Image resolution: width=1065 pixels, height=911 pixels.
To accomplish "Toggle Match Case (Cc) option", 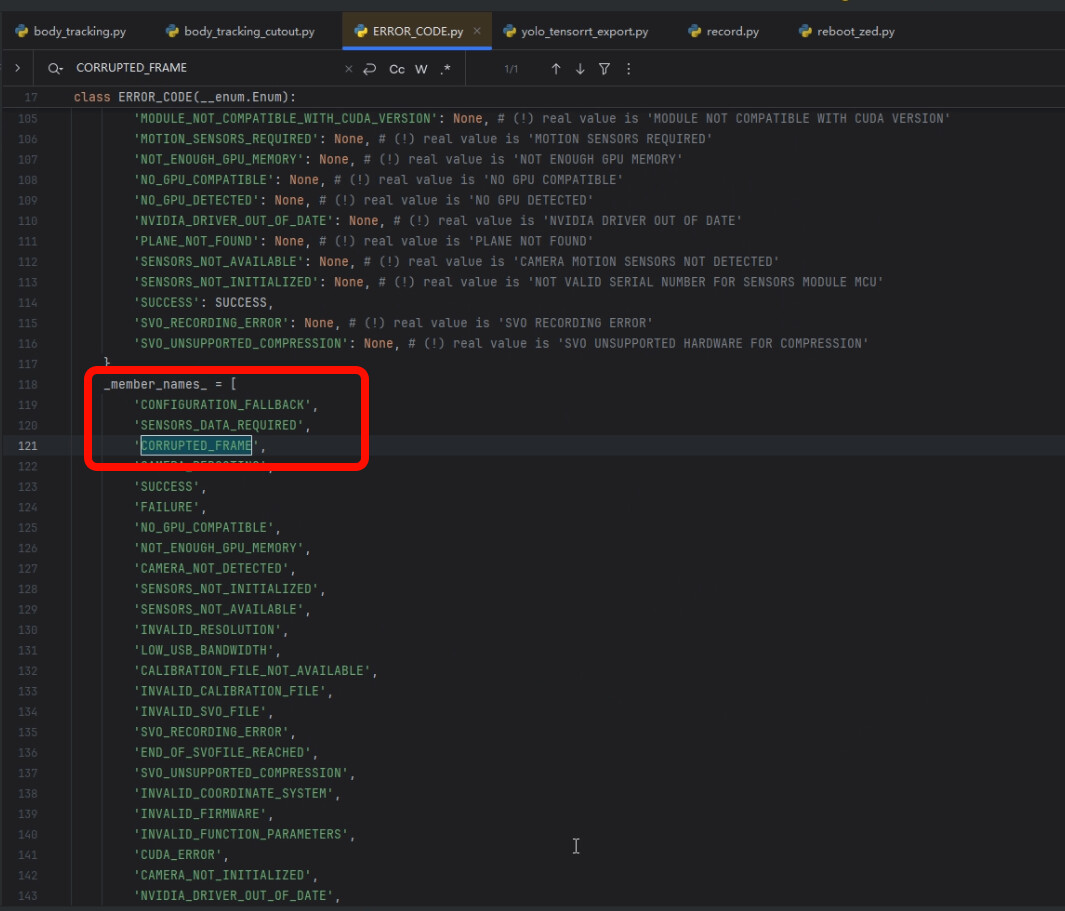I will [x=397, y=69].
